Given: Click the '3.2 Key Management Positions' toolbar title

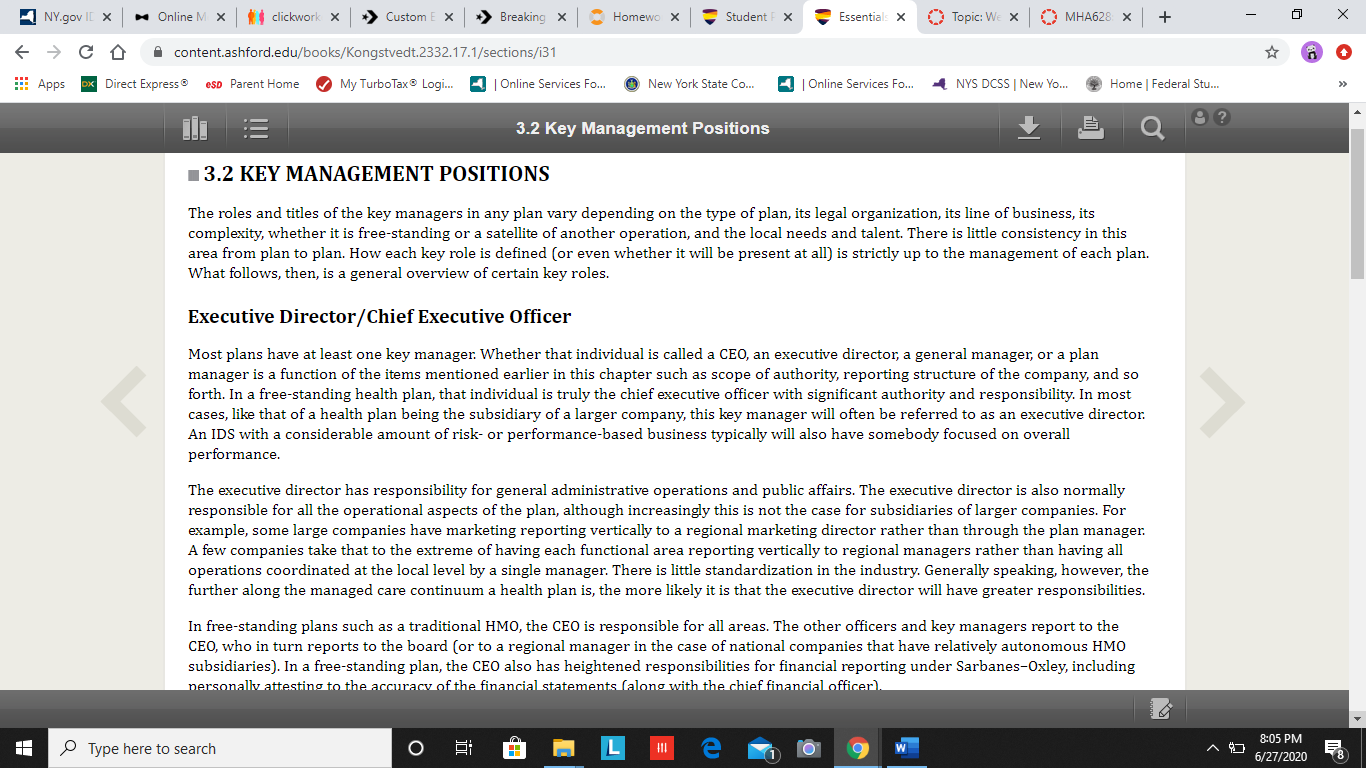Looking at the screenshot, I should pos(643,128).
